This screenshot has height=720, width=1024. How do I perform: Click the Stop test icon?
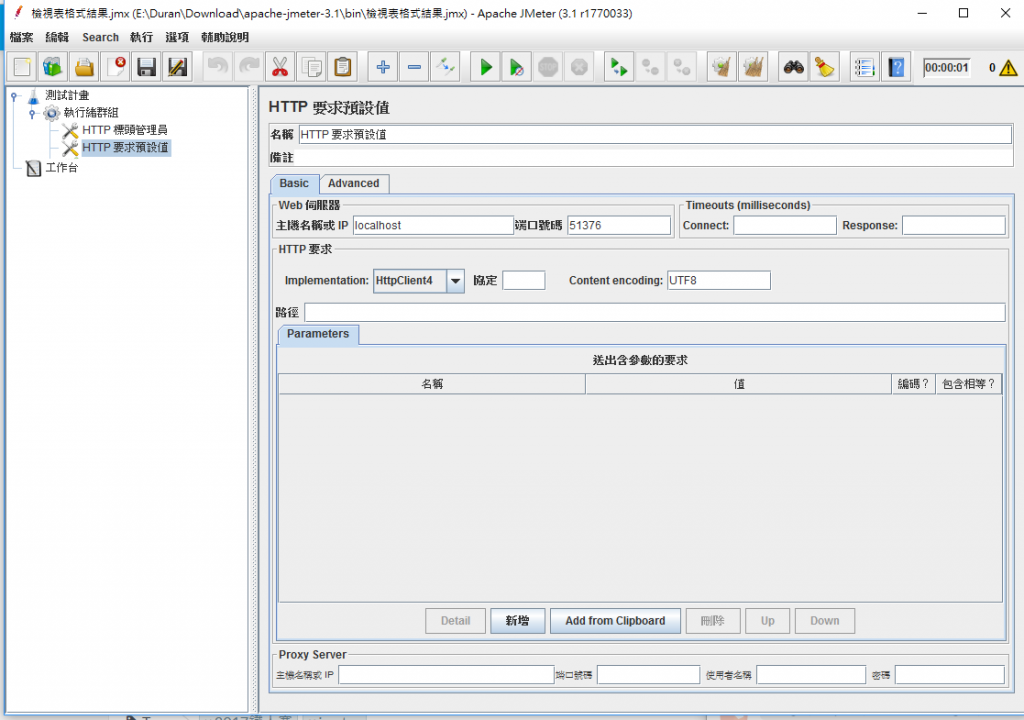point(548,67)
